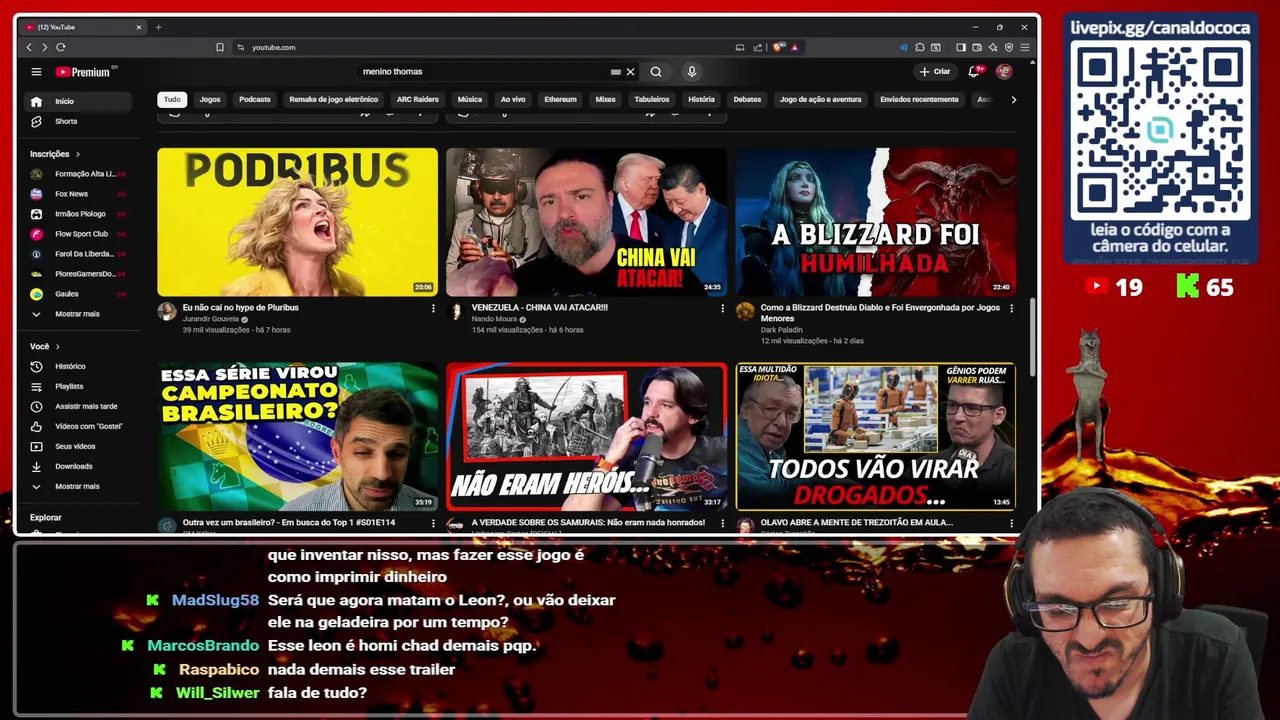Viewport: 1280px width, 720px height.
Task: Open Seus vídeos in sidebar
Action: 78,446
